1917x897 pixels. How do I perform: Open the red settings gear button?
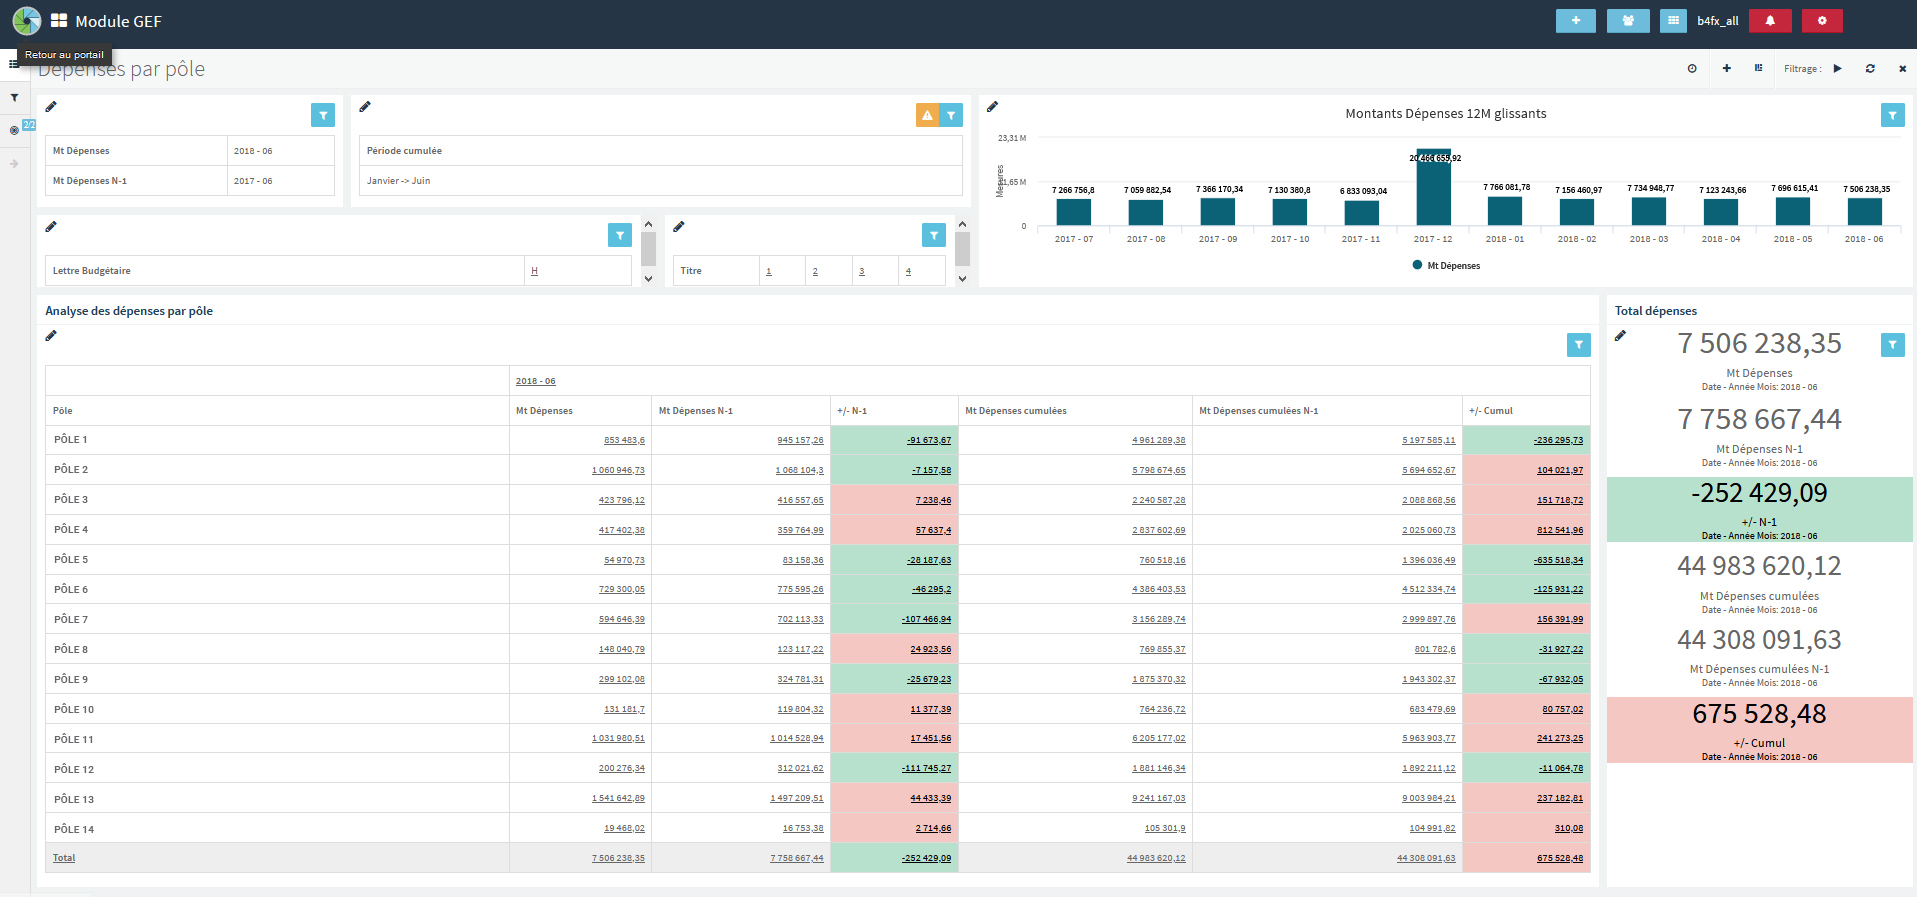pyautogui.click(x=1821, y=21)
